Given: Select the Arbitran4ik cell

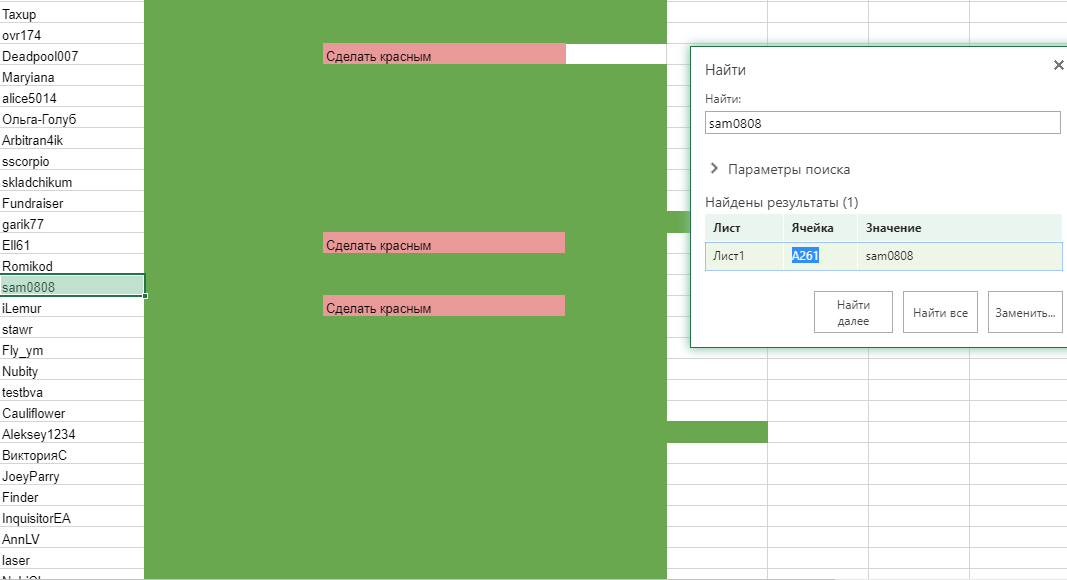Looking at the screenshot, I should [x=72, y=140].
